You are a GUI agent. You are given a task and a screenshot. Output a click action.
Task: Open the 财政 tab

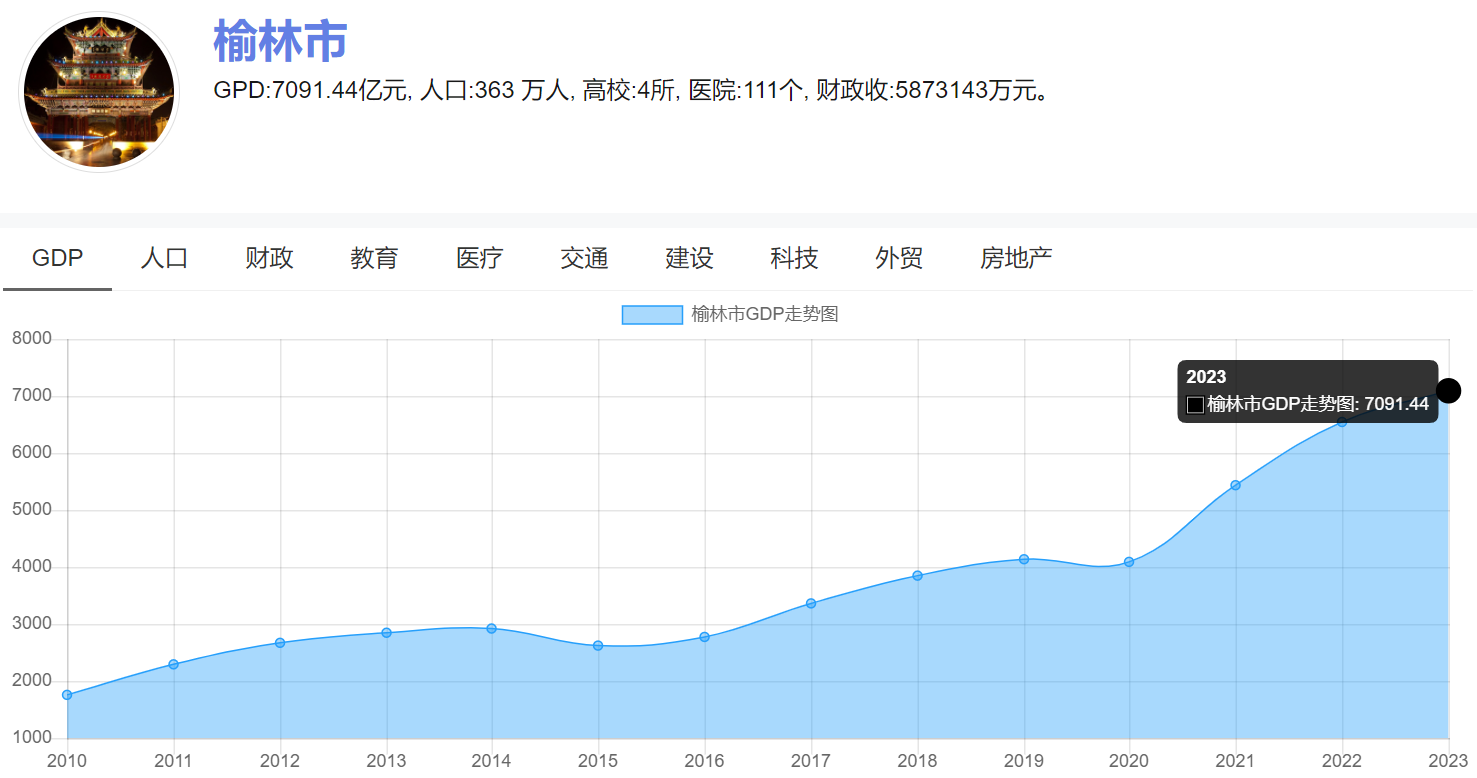(268, 258)
